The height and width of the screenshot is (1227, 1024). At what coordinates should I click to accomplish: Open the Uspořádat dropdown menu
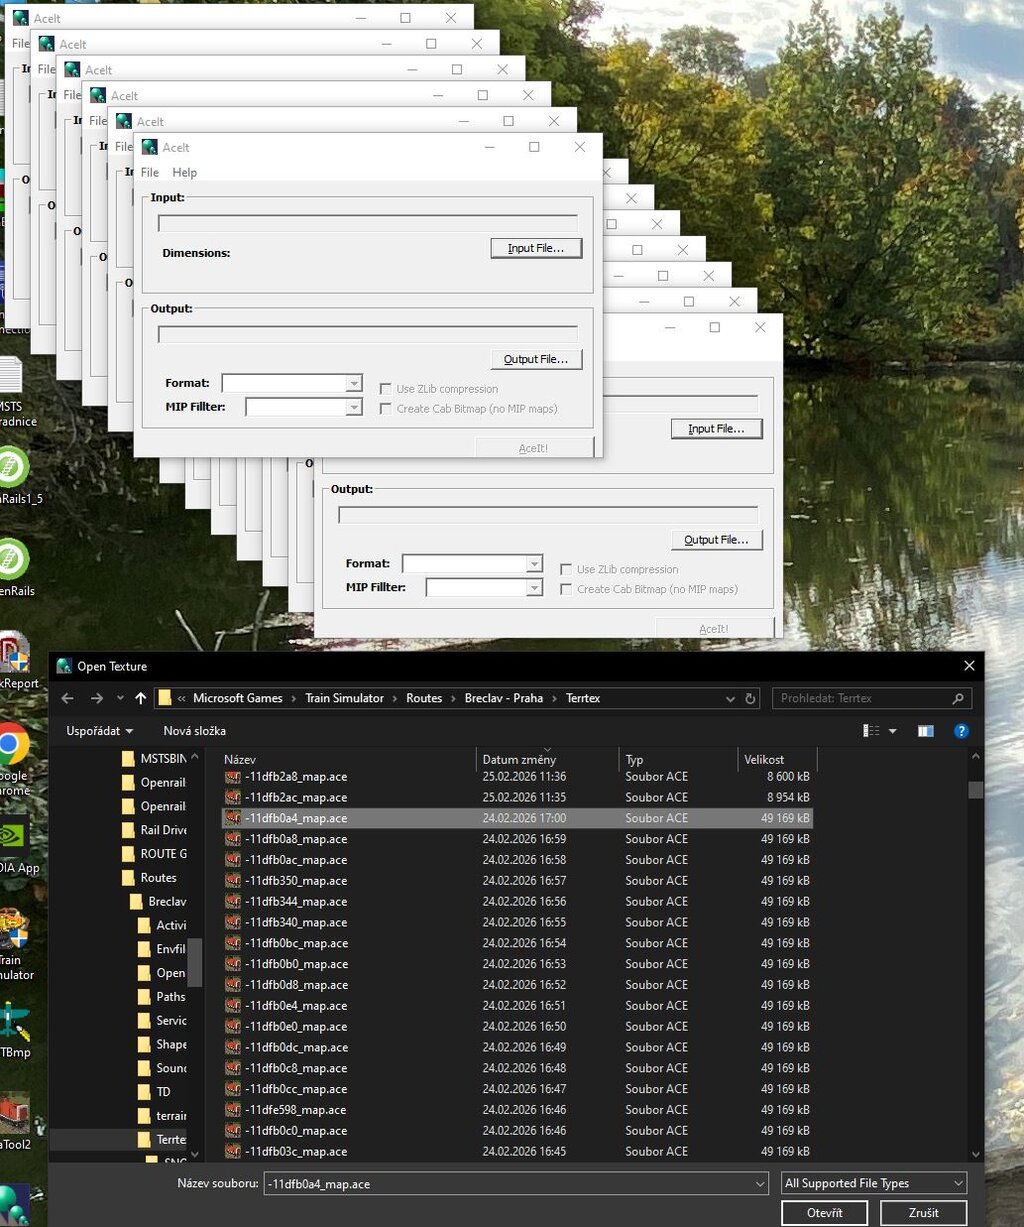99,731
